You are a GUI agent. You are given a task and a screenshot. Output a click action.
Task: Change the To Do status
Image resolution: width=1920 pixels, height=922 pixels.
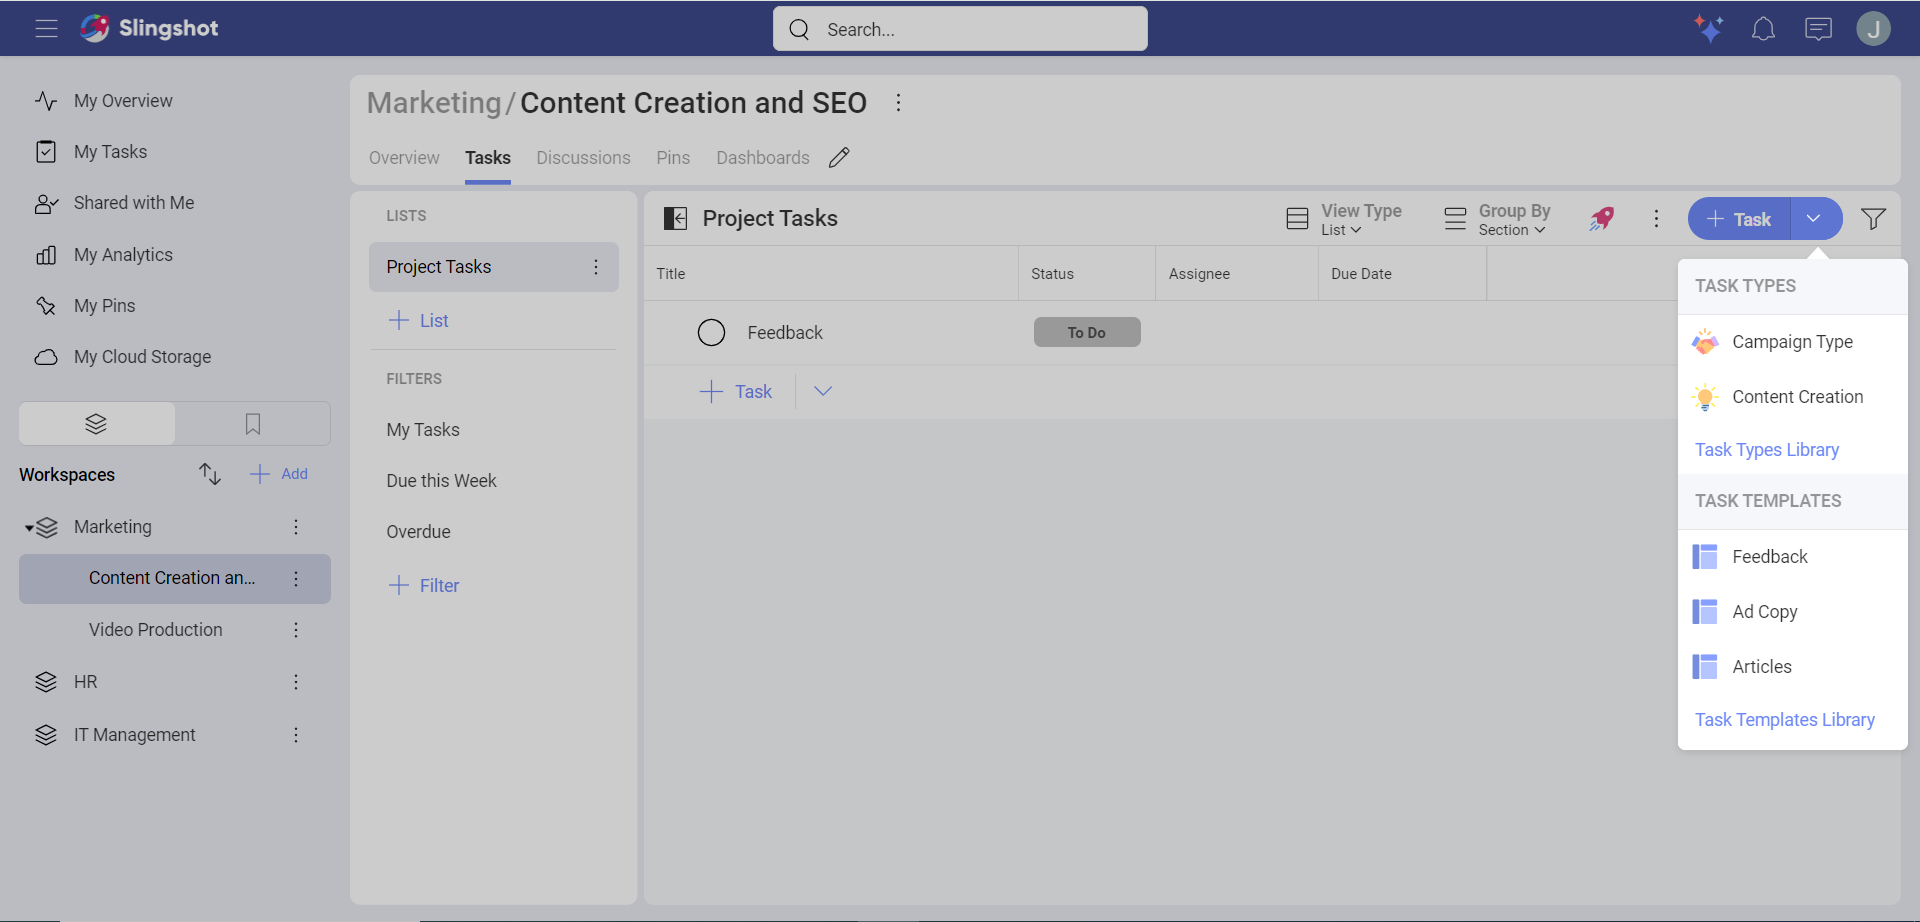1087,333
